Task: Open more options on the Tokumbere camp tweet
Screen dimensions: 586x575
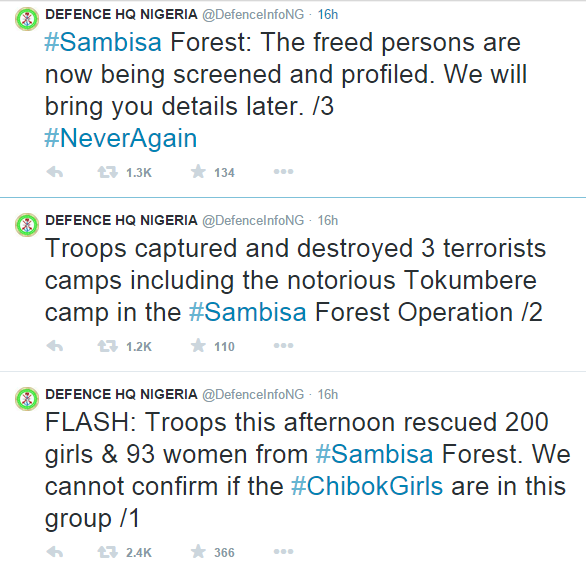Action: coord(283,346)
